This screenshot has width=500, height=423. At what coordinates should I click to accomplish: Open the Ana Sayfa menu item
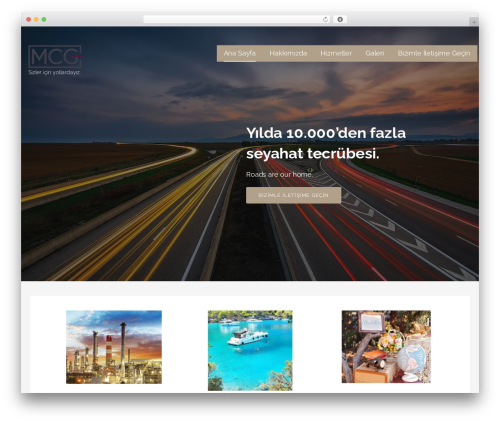pos(240,53)
